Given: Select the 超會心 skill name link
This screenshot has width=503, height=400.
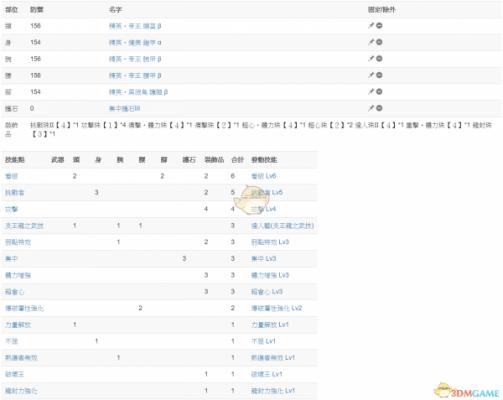Looking at the screenshot, I should pos(15,292).
